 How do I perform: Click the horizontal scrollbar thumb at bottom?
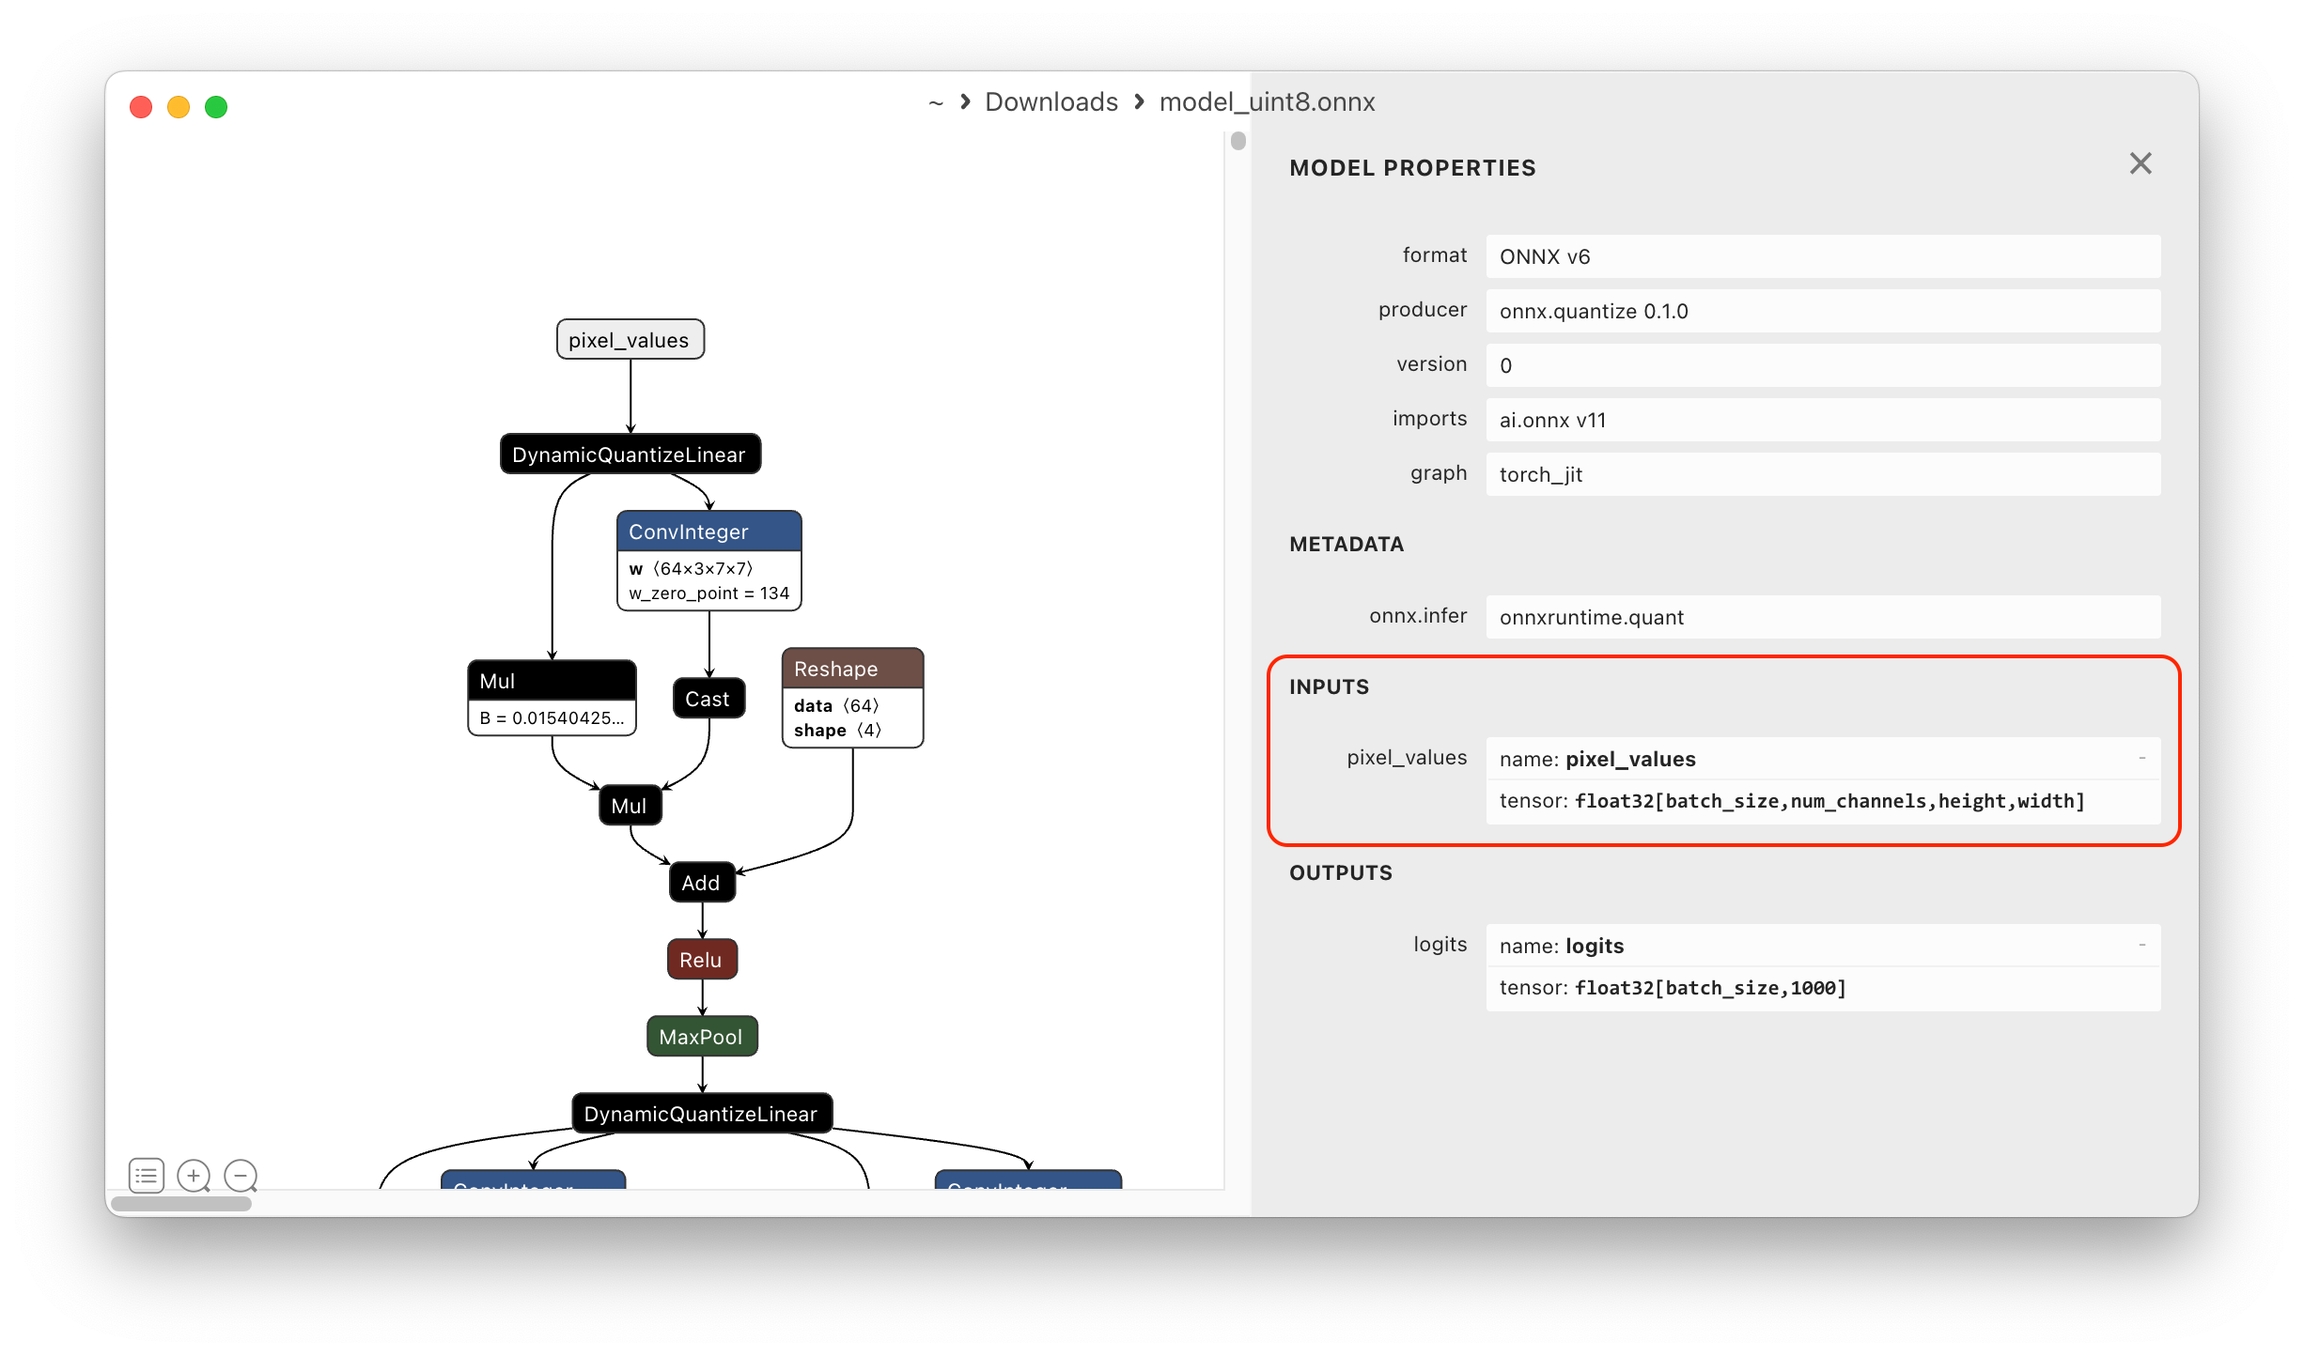click(x=181, y=1203)
